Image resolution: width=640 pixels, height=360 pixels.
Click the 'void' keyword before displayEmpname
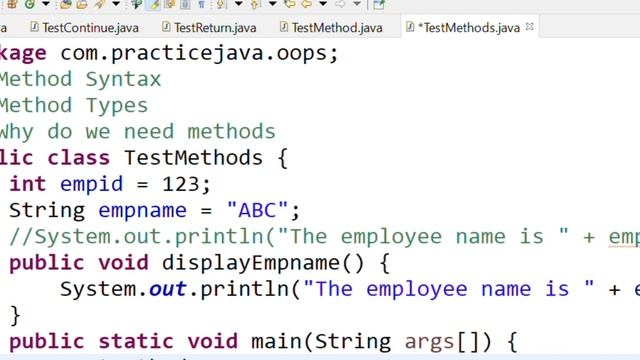[x=123, y=263]
